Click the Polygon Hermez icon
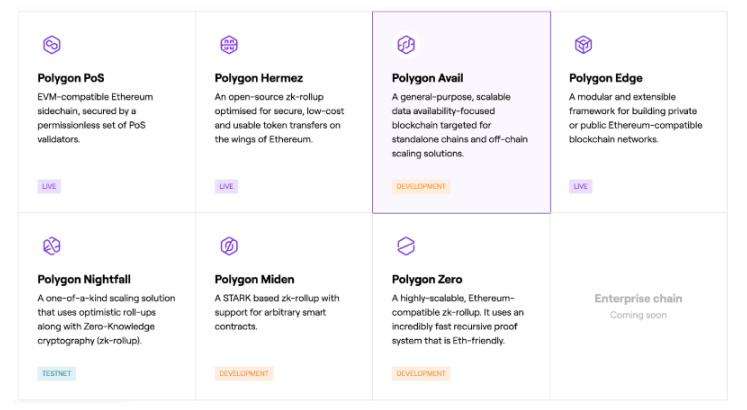747x410 pixels. coord(229,45)
